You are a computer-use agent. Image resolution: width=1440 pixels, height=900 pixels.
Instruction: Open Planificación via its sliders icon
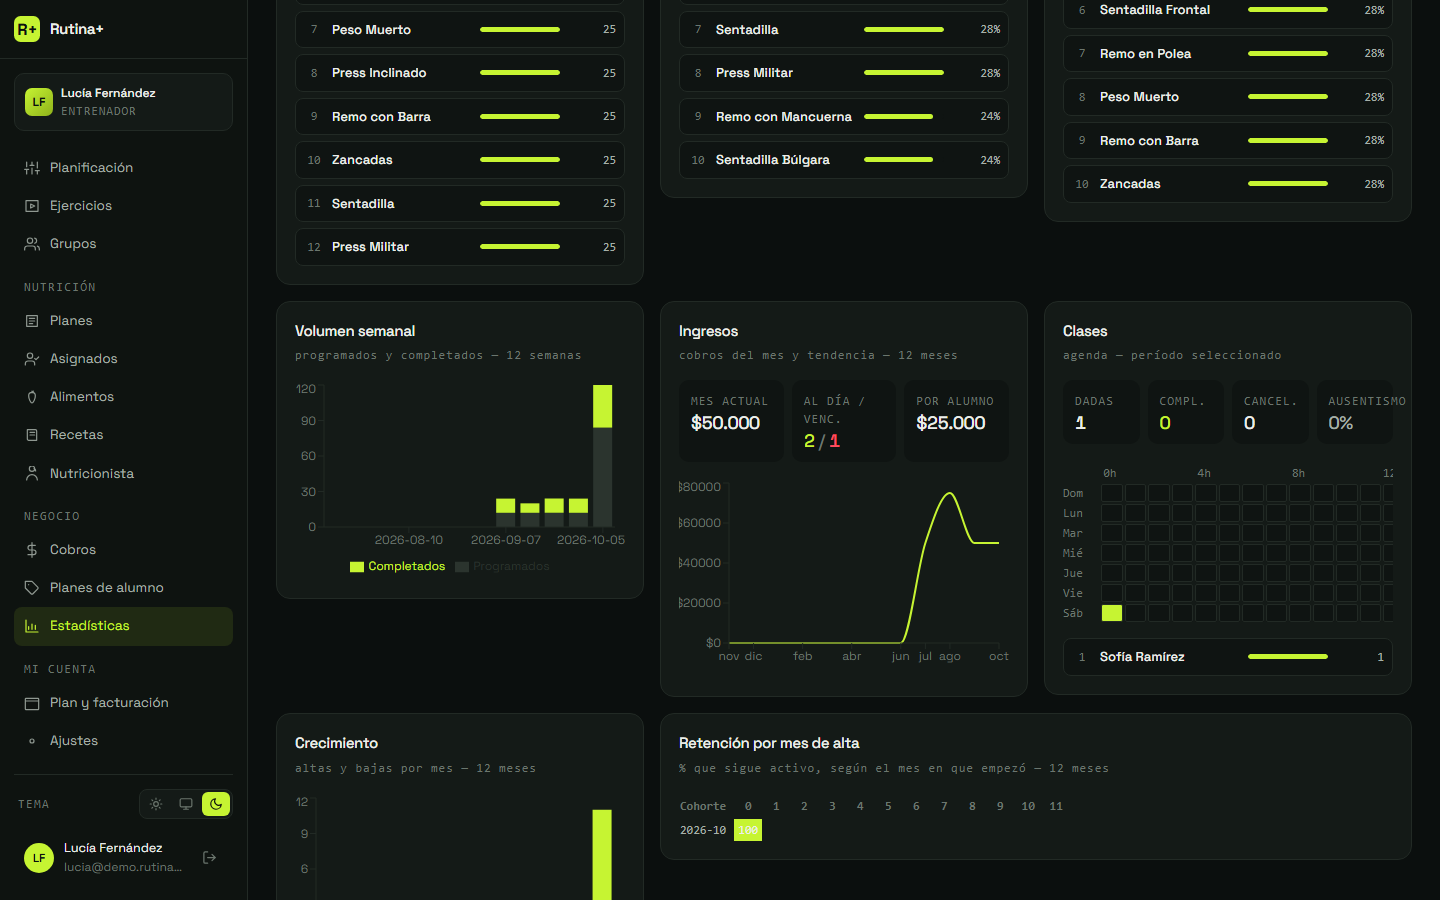[32, 168]
